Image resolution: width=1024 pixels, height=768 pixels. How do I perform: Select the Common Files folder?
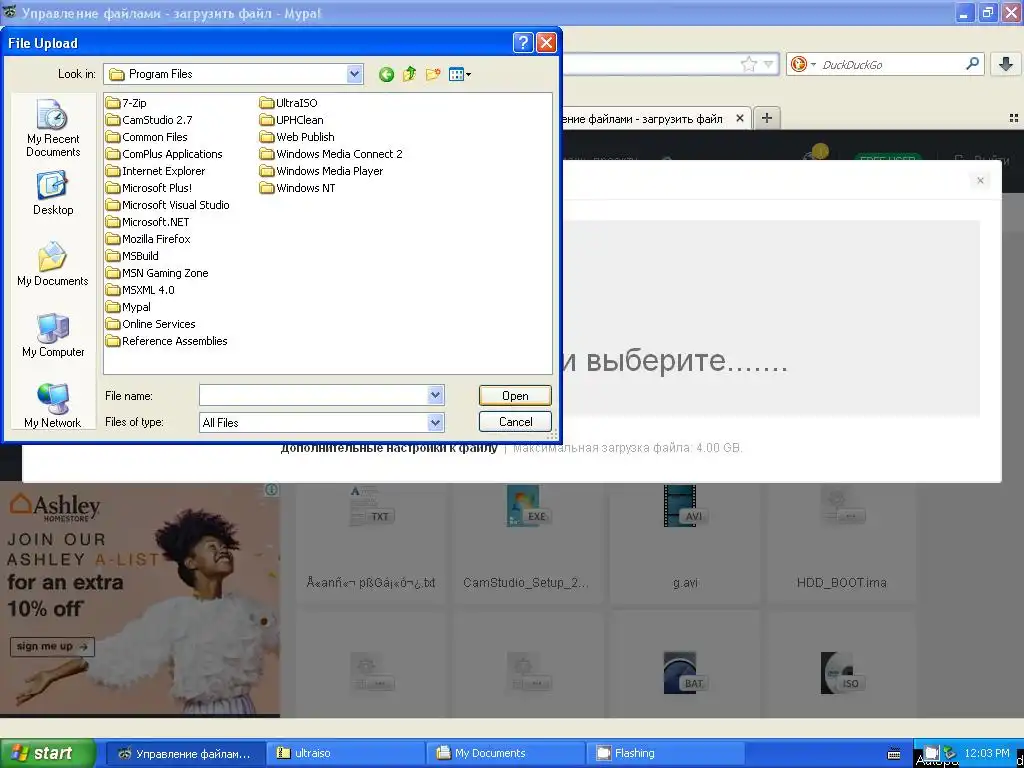click(146, 137)
